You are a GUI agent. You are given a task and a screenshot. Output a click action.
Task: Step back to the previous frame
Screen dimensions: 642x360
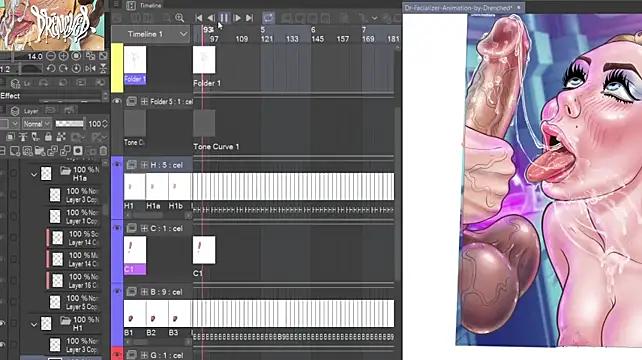pos(211,18)
